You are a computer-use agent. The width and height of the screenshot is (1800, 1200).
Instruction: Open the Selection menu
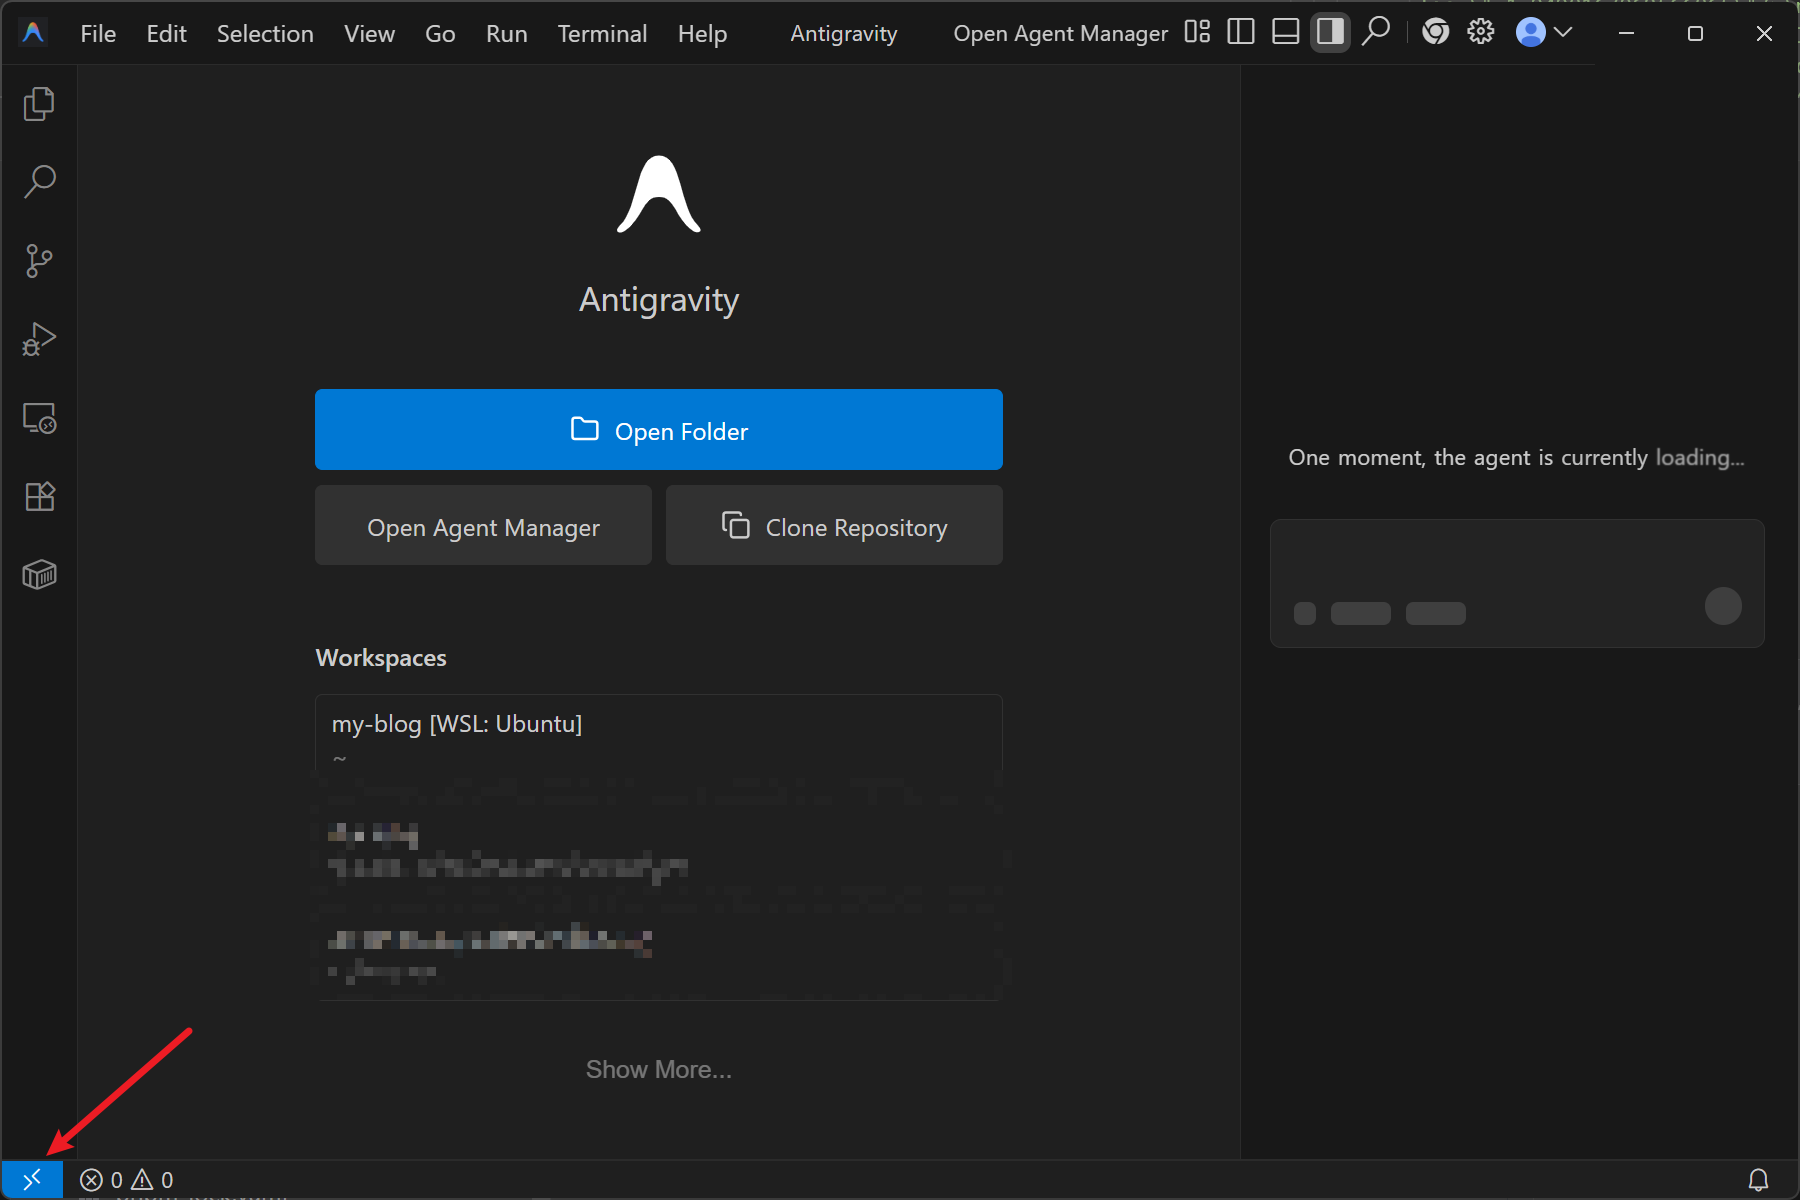265,34
